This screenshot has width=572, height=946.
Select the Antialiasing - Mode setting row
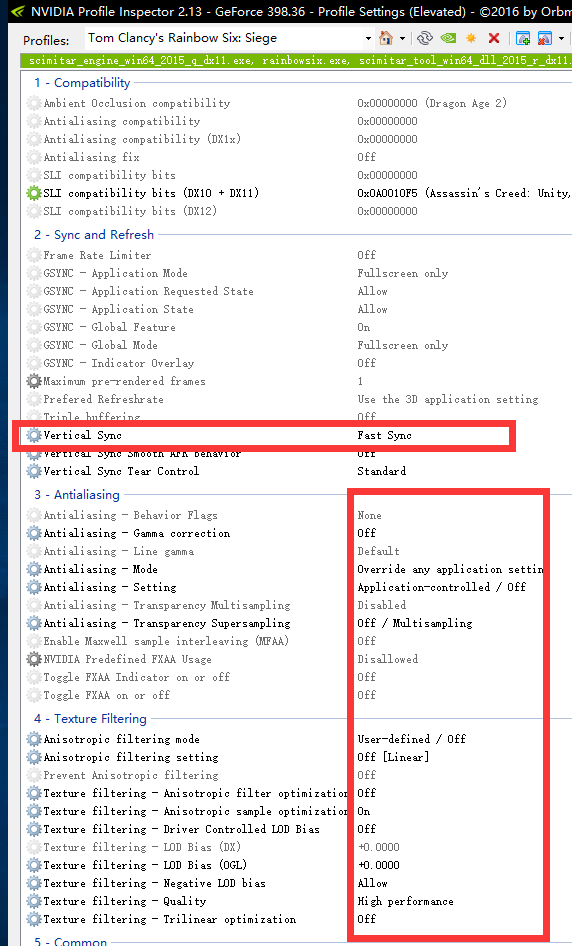[x=298, y=569]
